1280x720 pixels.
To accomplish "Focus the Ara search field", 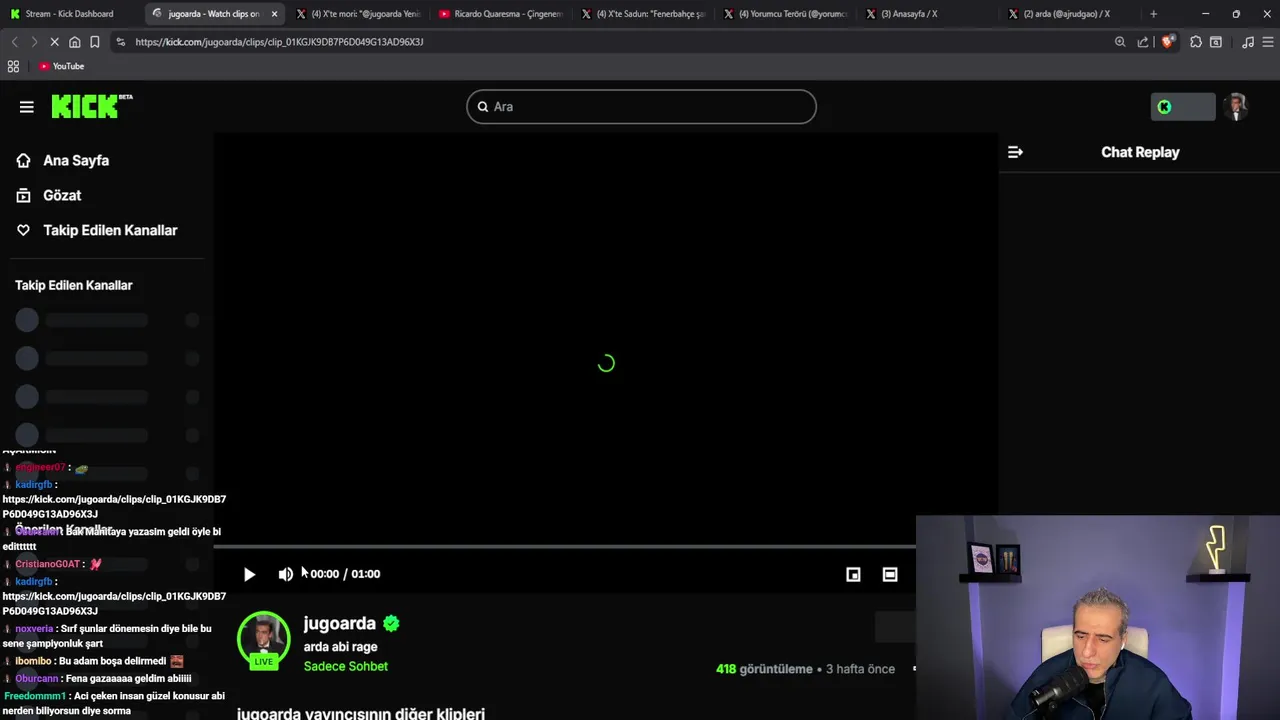I will [641, 107].
